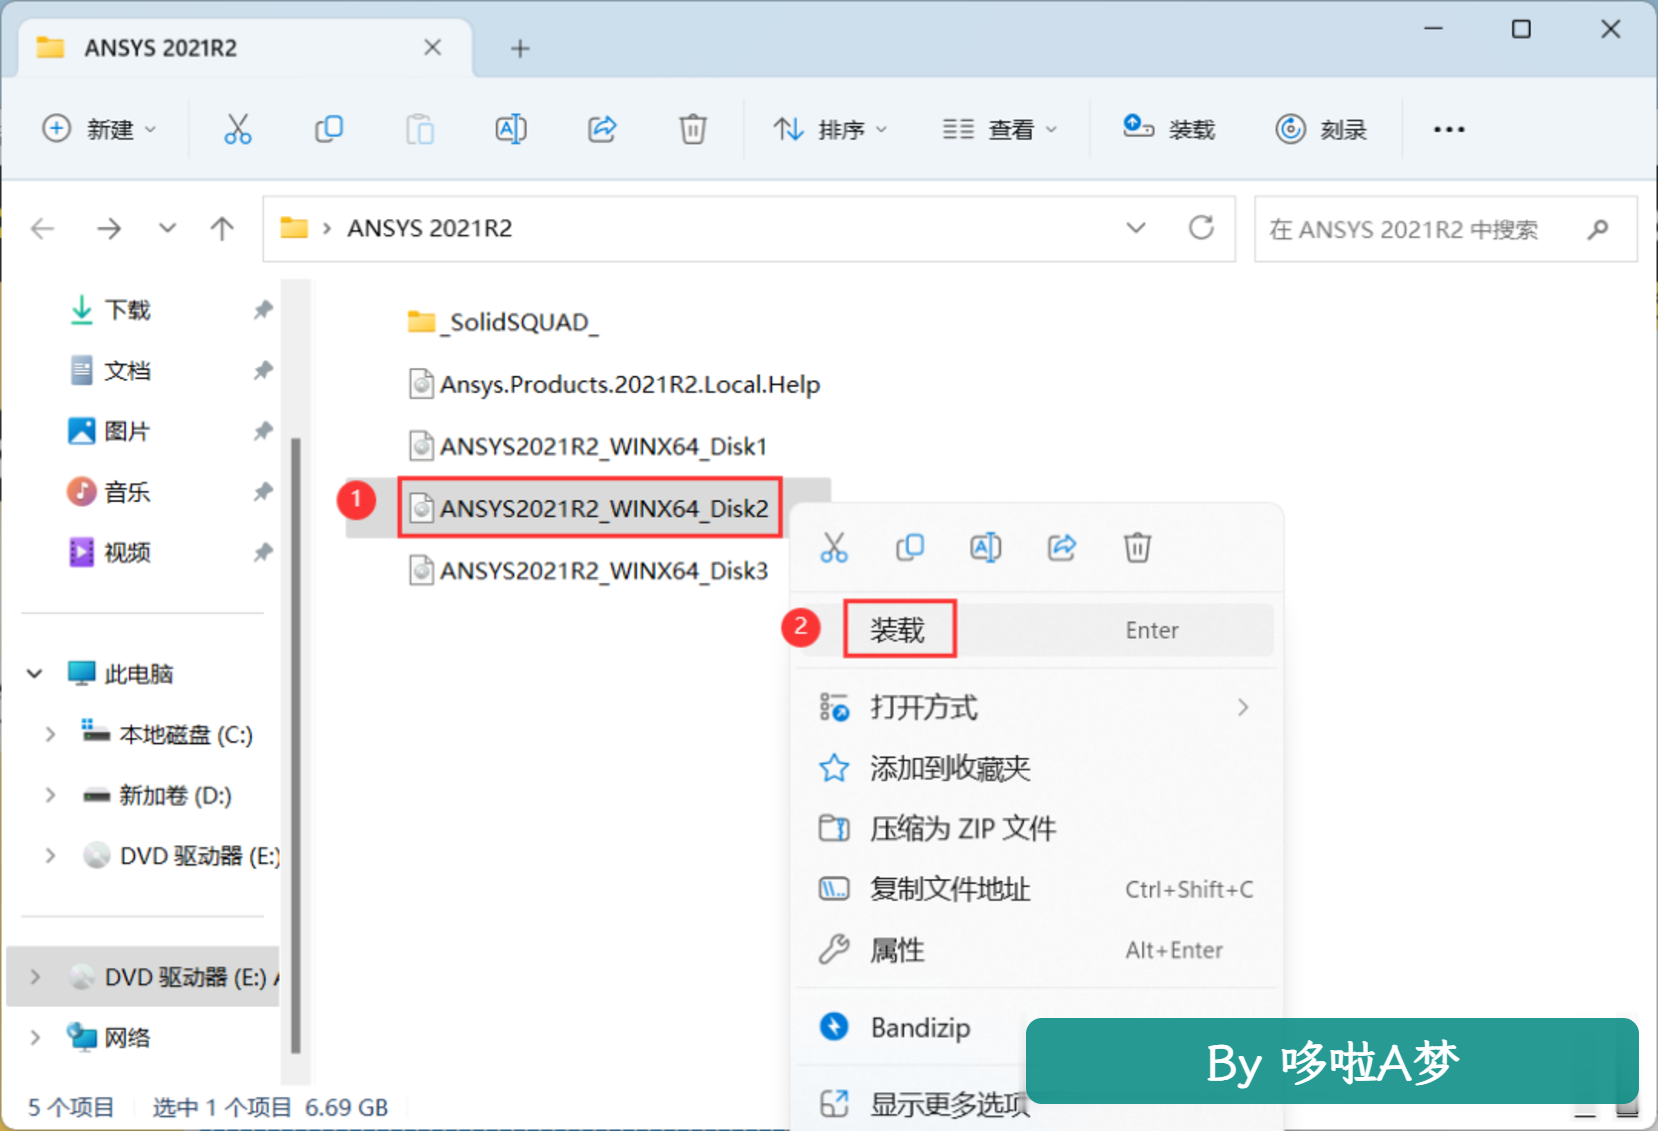Image resolution: width=1658 pixels, height=1131 pixels.
Task: Open 文档 (Documents) in sidebar
Action: pos(127,371)
